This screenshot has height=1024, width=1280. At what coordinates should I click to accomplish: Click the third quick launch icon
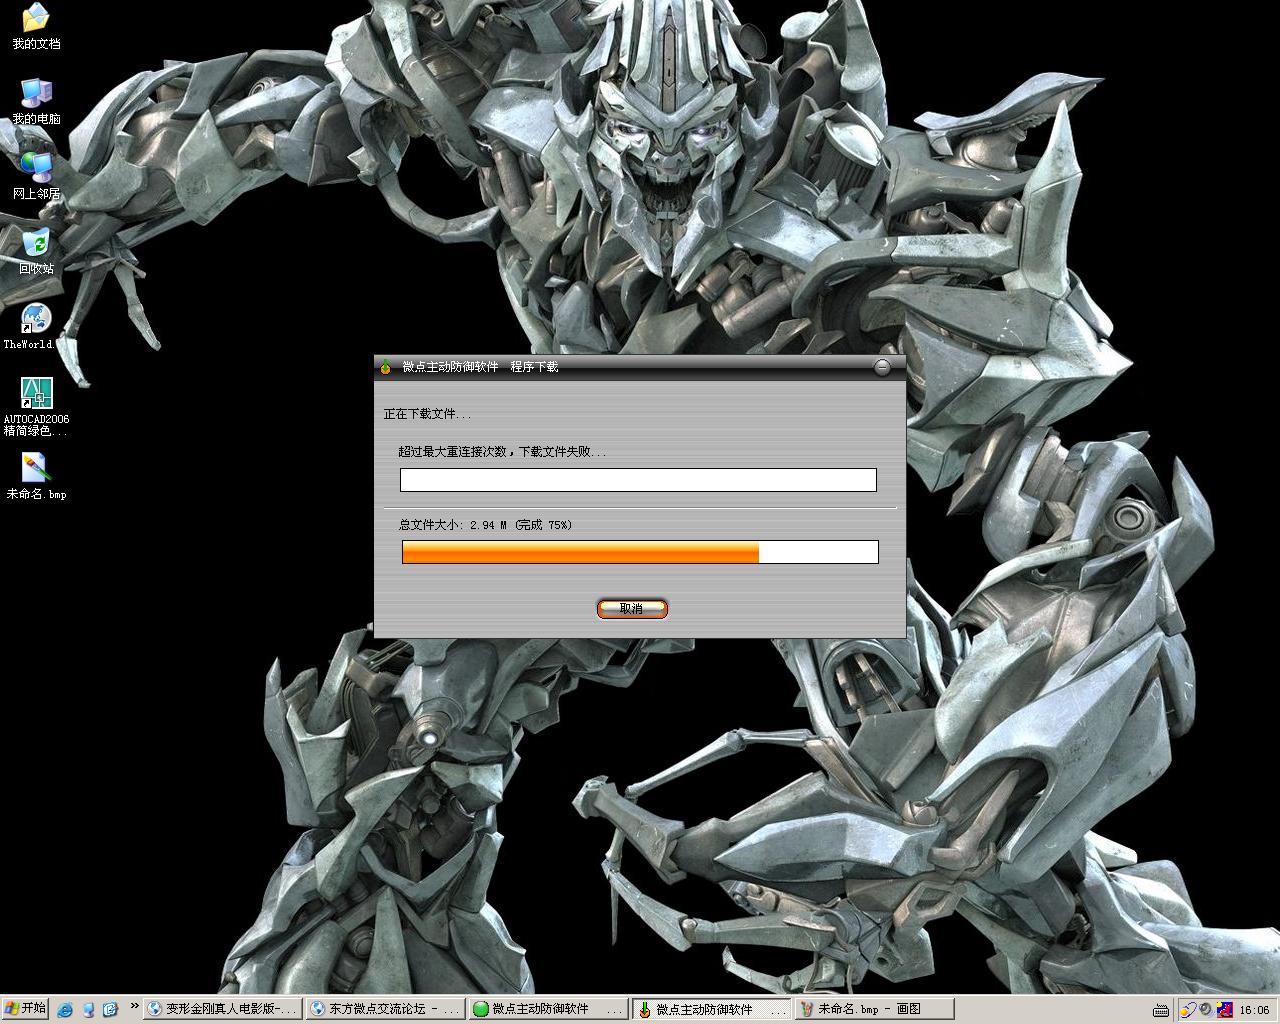pyautogui.click(x=110, y=1010)
